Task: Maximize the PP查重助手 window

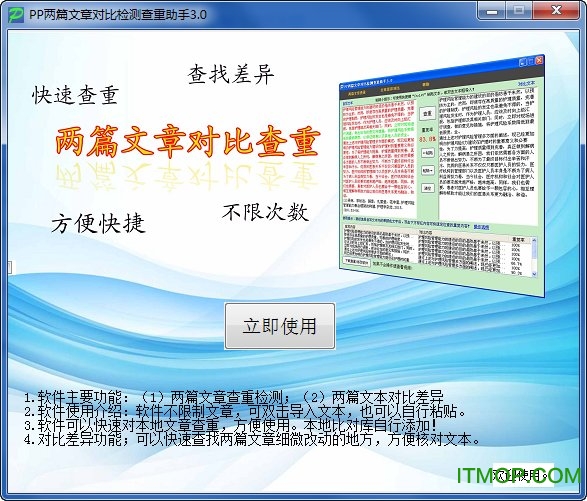Action: coord(518,11)
